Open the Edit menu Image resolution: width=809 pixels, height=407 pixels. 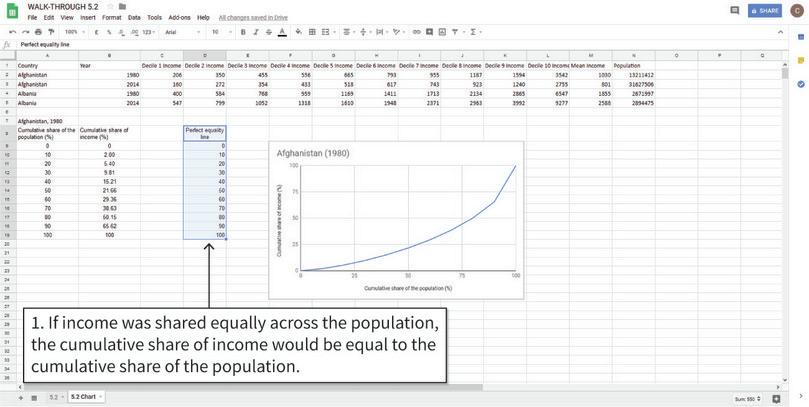click(x=48, y=18)
